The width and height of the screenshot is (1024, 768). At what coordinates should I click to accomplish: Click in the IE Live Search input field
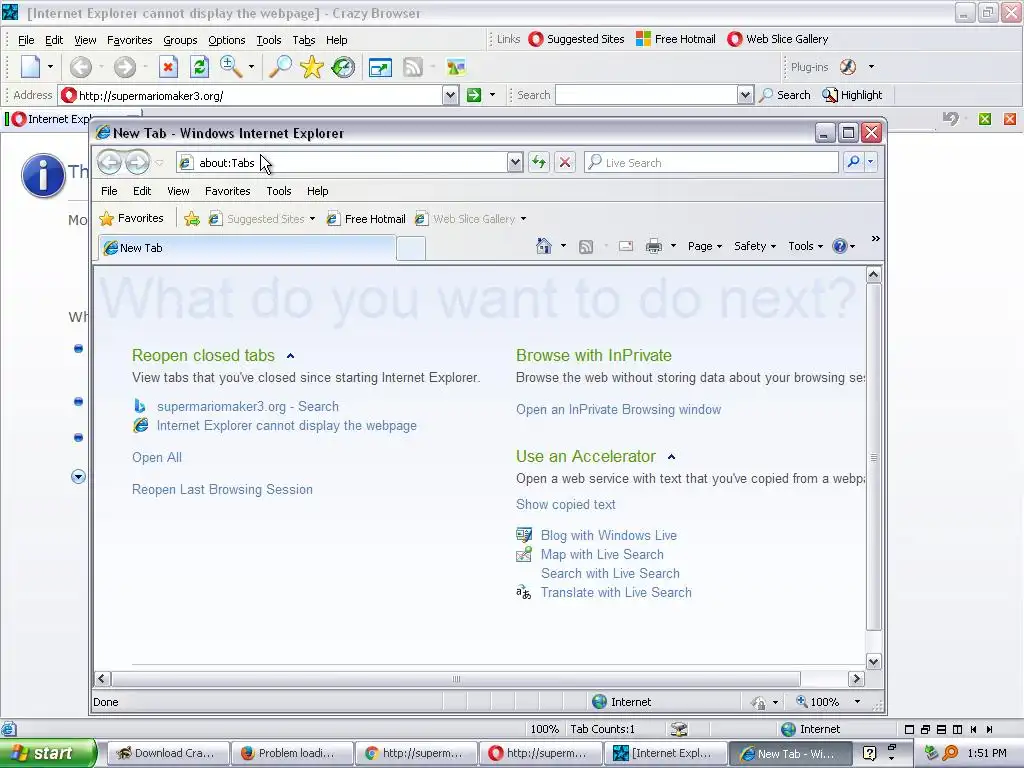pyautogui.click(x=712, y=163)
